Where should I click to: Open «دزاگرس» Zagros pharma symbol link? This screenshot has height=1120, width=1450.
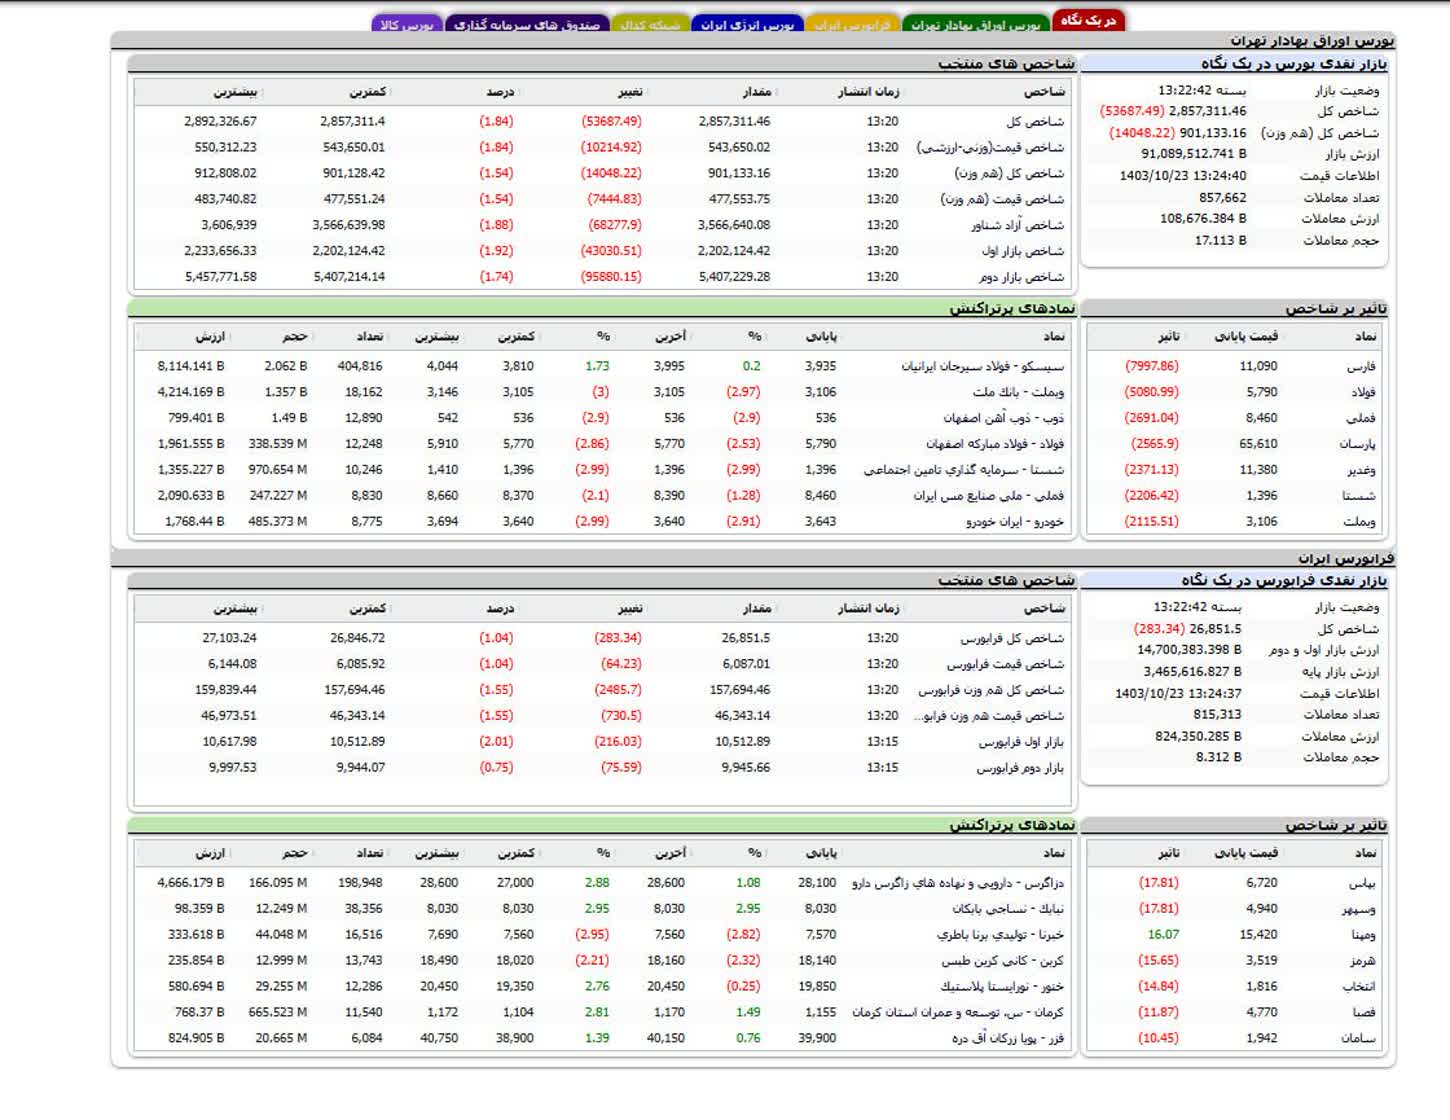click(x=957, y=883)
